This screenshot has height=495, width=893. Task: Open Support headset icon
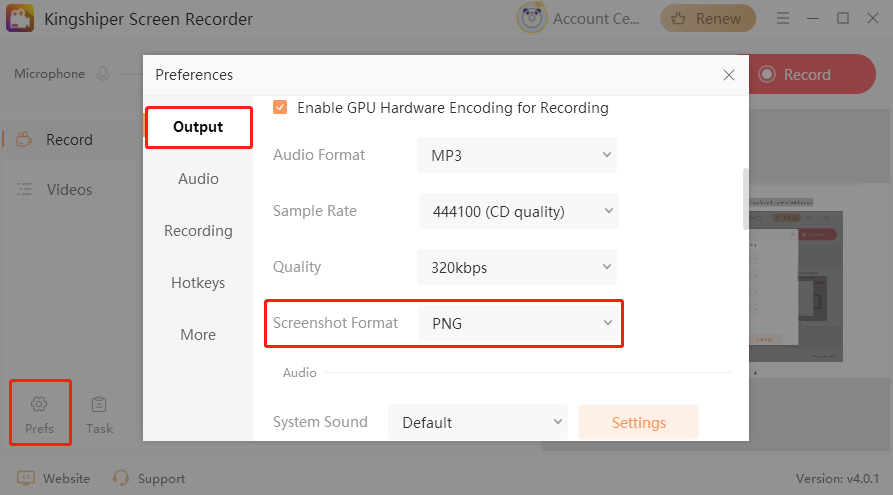[x=120, y=478]
